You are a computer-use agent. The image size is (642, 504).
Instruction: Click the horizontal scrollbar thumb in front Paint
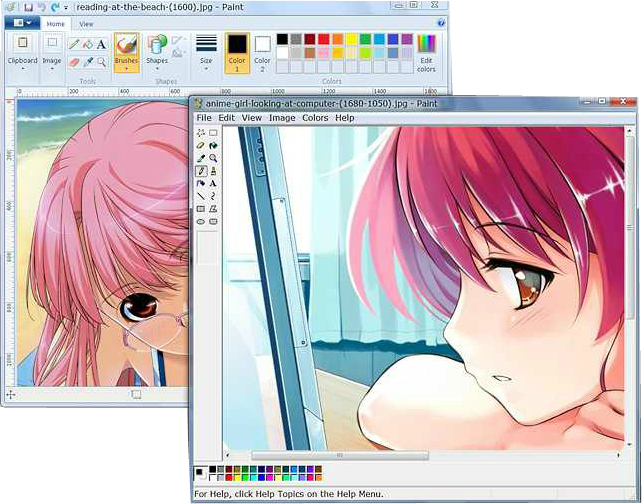click(340, 455)
